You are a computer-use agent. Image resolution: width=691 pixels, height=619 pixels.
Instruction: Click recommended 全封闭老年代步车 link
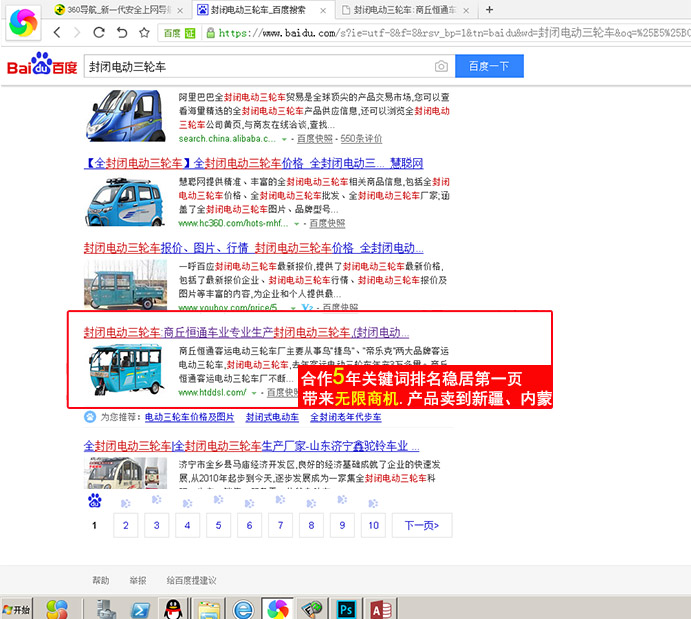point(346,417)
